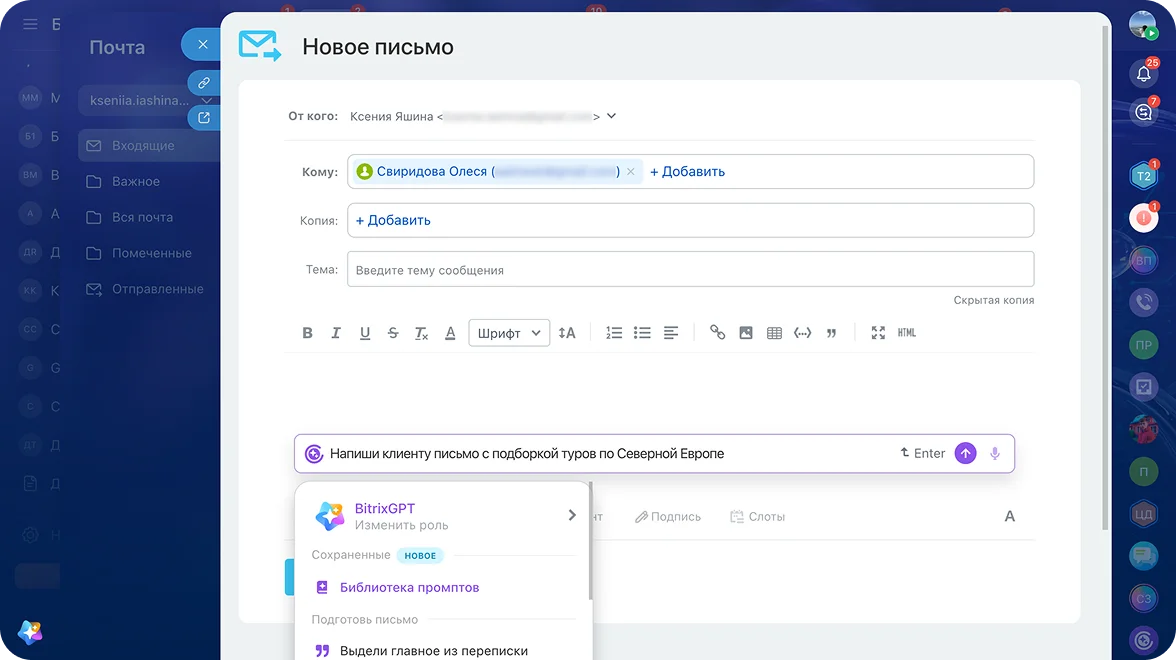Switch editor to HTML mode
Image resolution: width=1176 pixels, height=660 pixels.
tap(907, 333)
